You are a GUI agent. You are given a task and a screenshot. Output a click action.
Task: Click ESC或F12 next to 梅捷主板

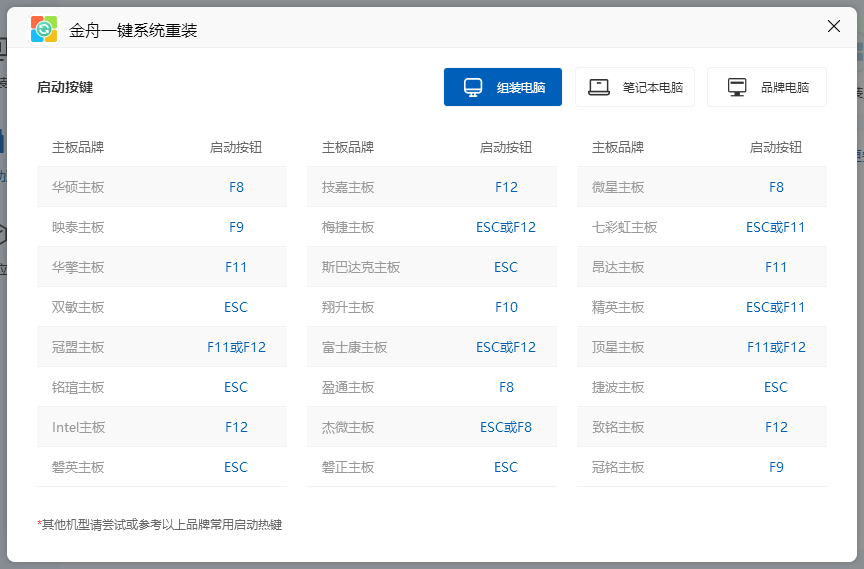click(506, 227)
